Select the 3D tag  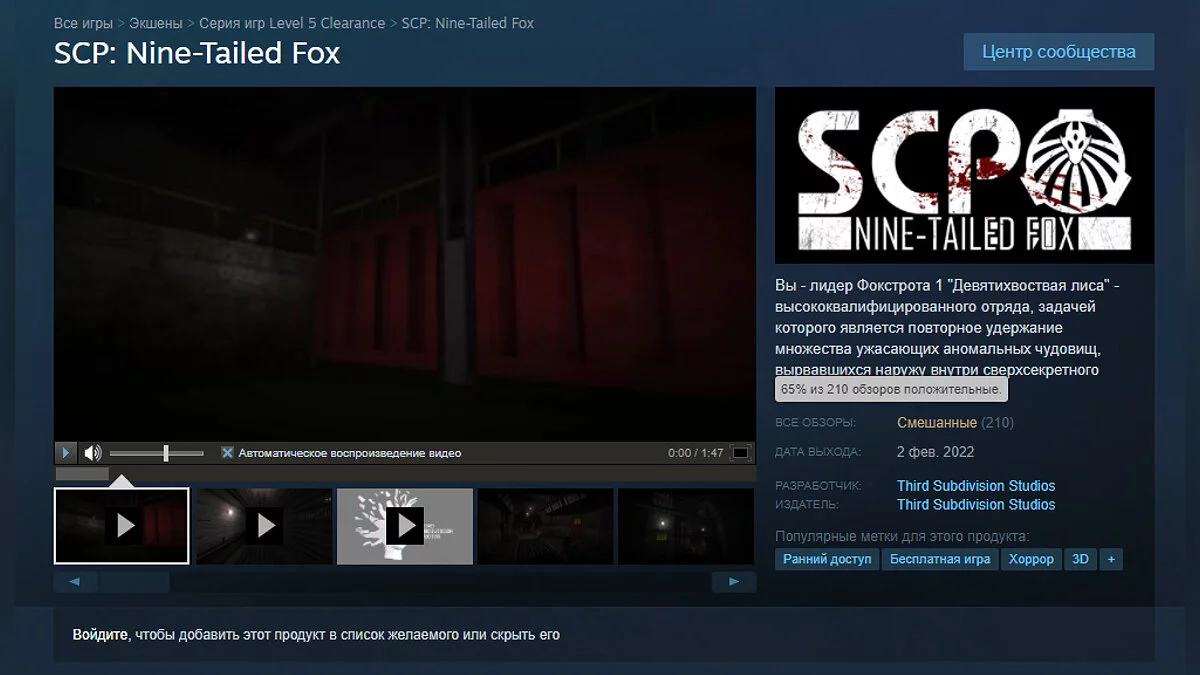point(1080,559)
